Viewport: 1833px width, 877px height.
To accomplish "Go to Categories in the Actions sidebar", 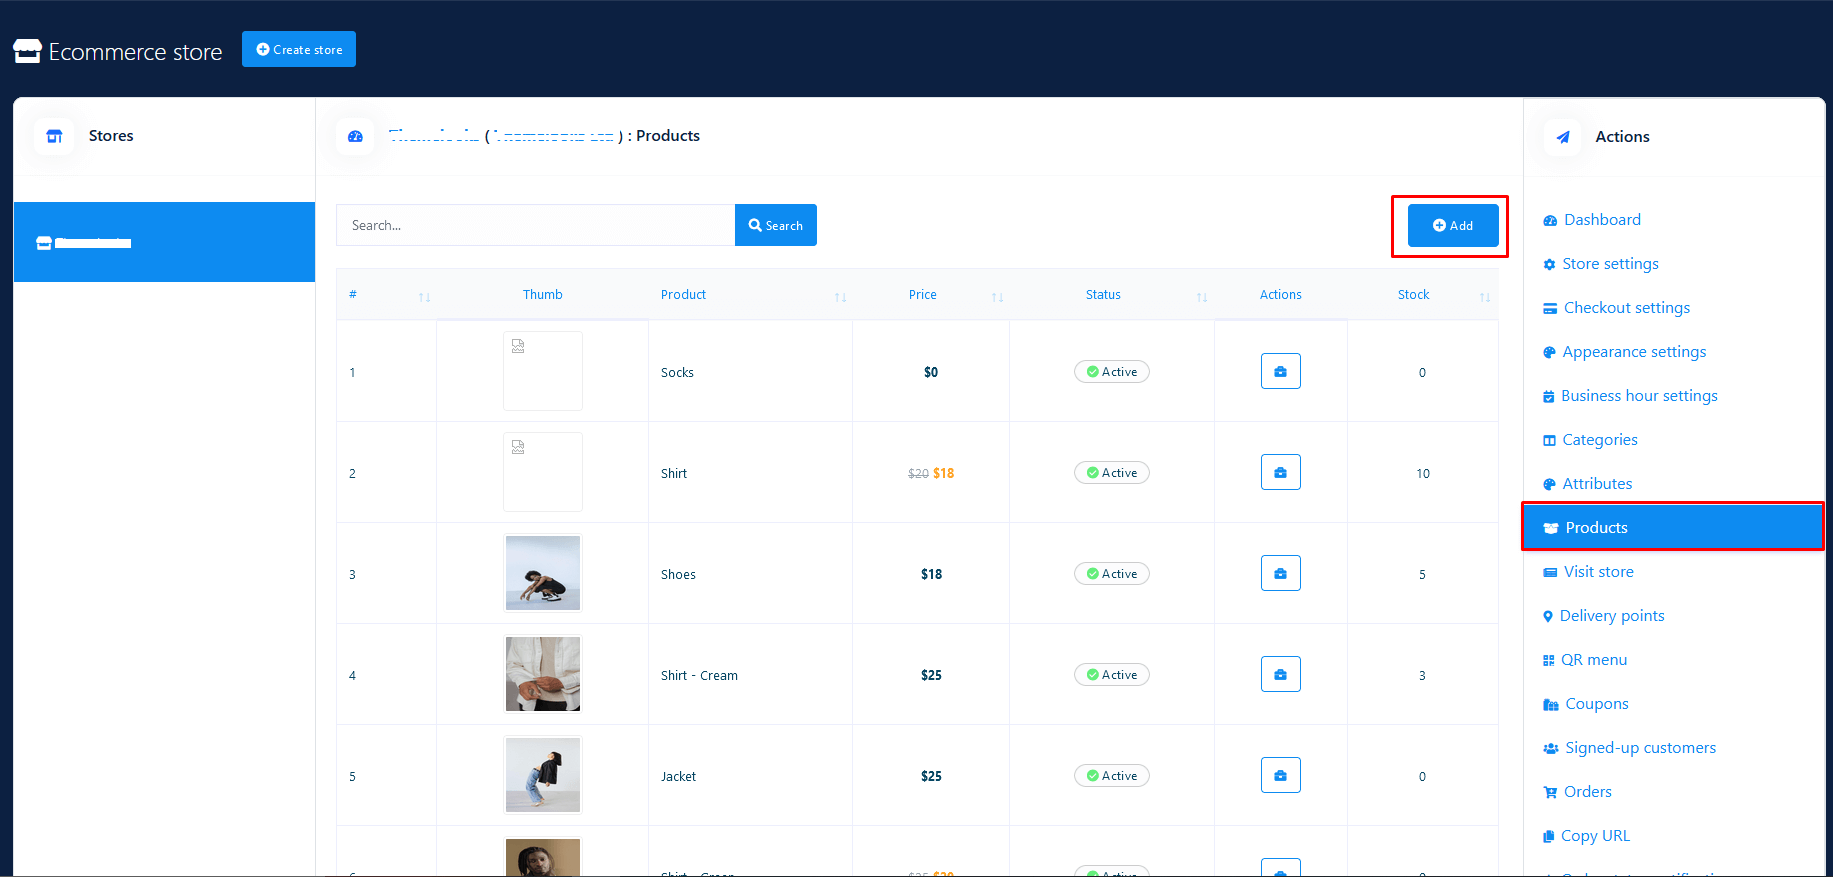I will click(x=1599, y=440).
